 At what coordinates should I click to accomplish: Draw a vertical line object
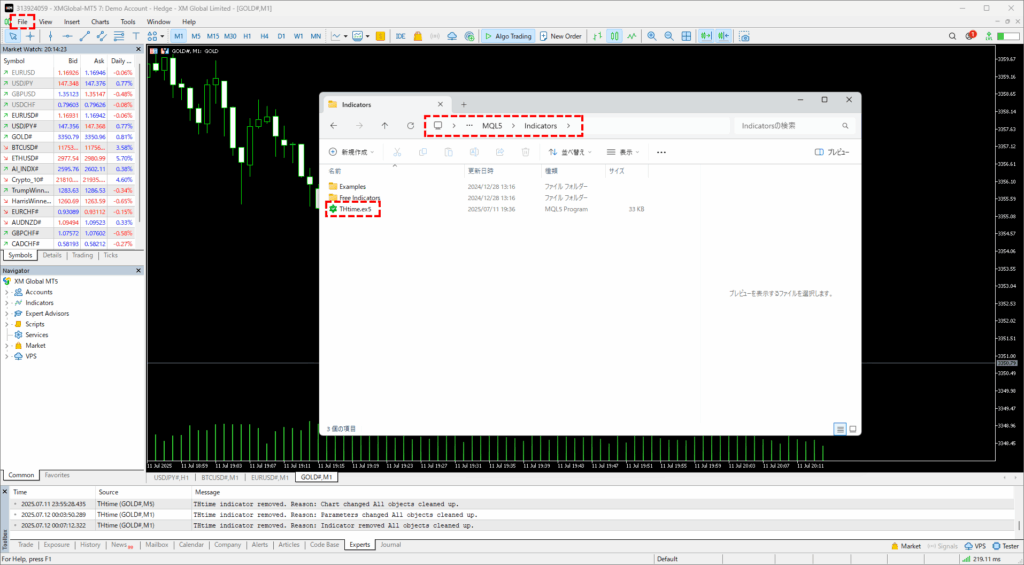tap(50, 37)
